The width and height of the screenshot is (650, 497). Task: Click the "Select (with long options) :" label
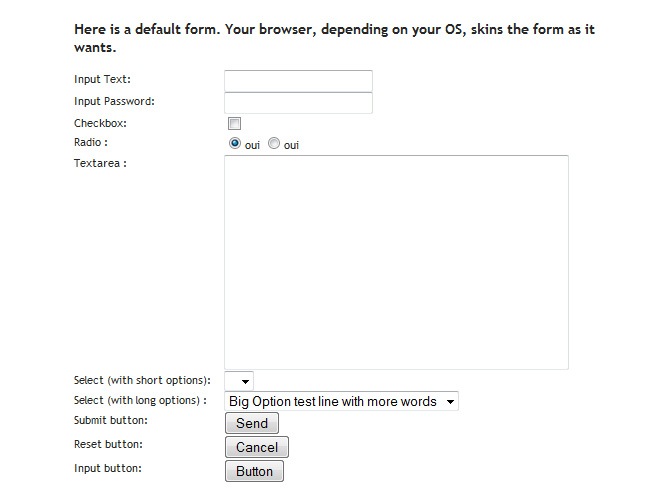[140, 400]
